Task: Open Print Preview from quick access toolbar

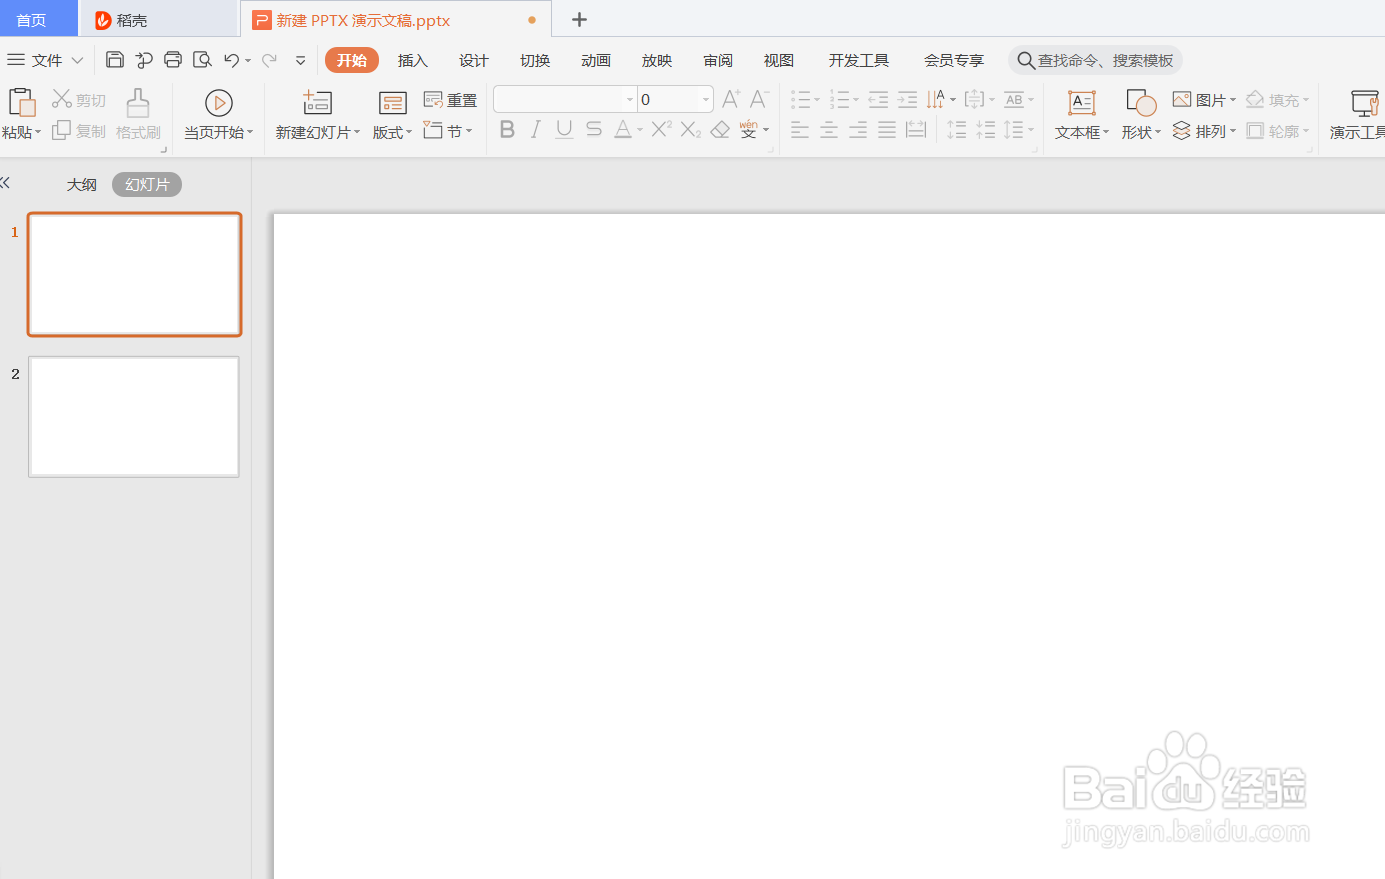Action: coord(202,60)
